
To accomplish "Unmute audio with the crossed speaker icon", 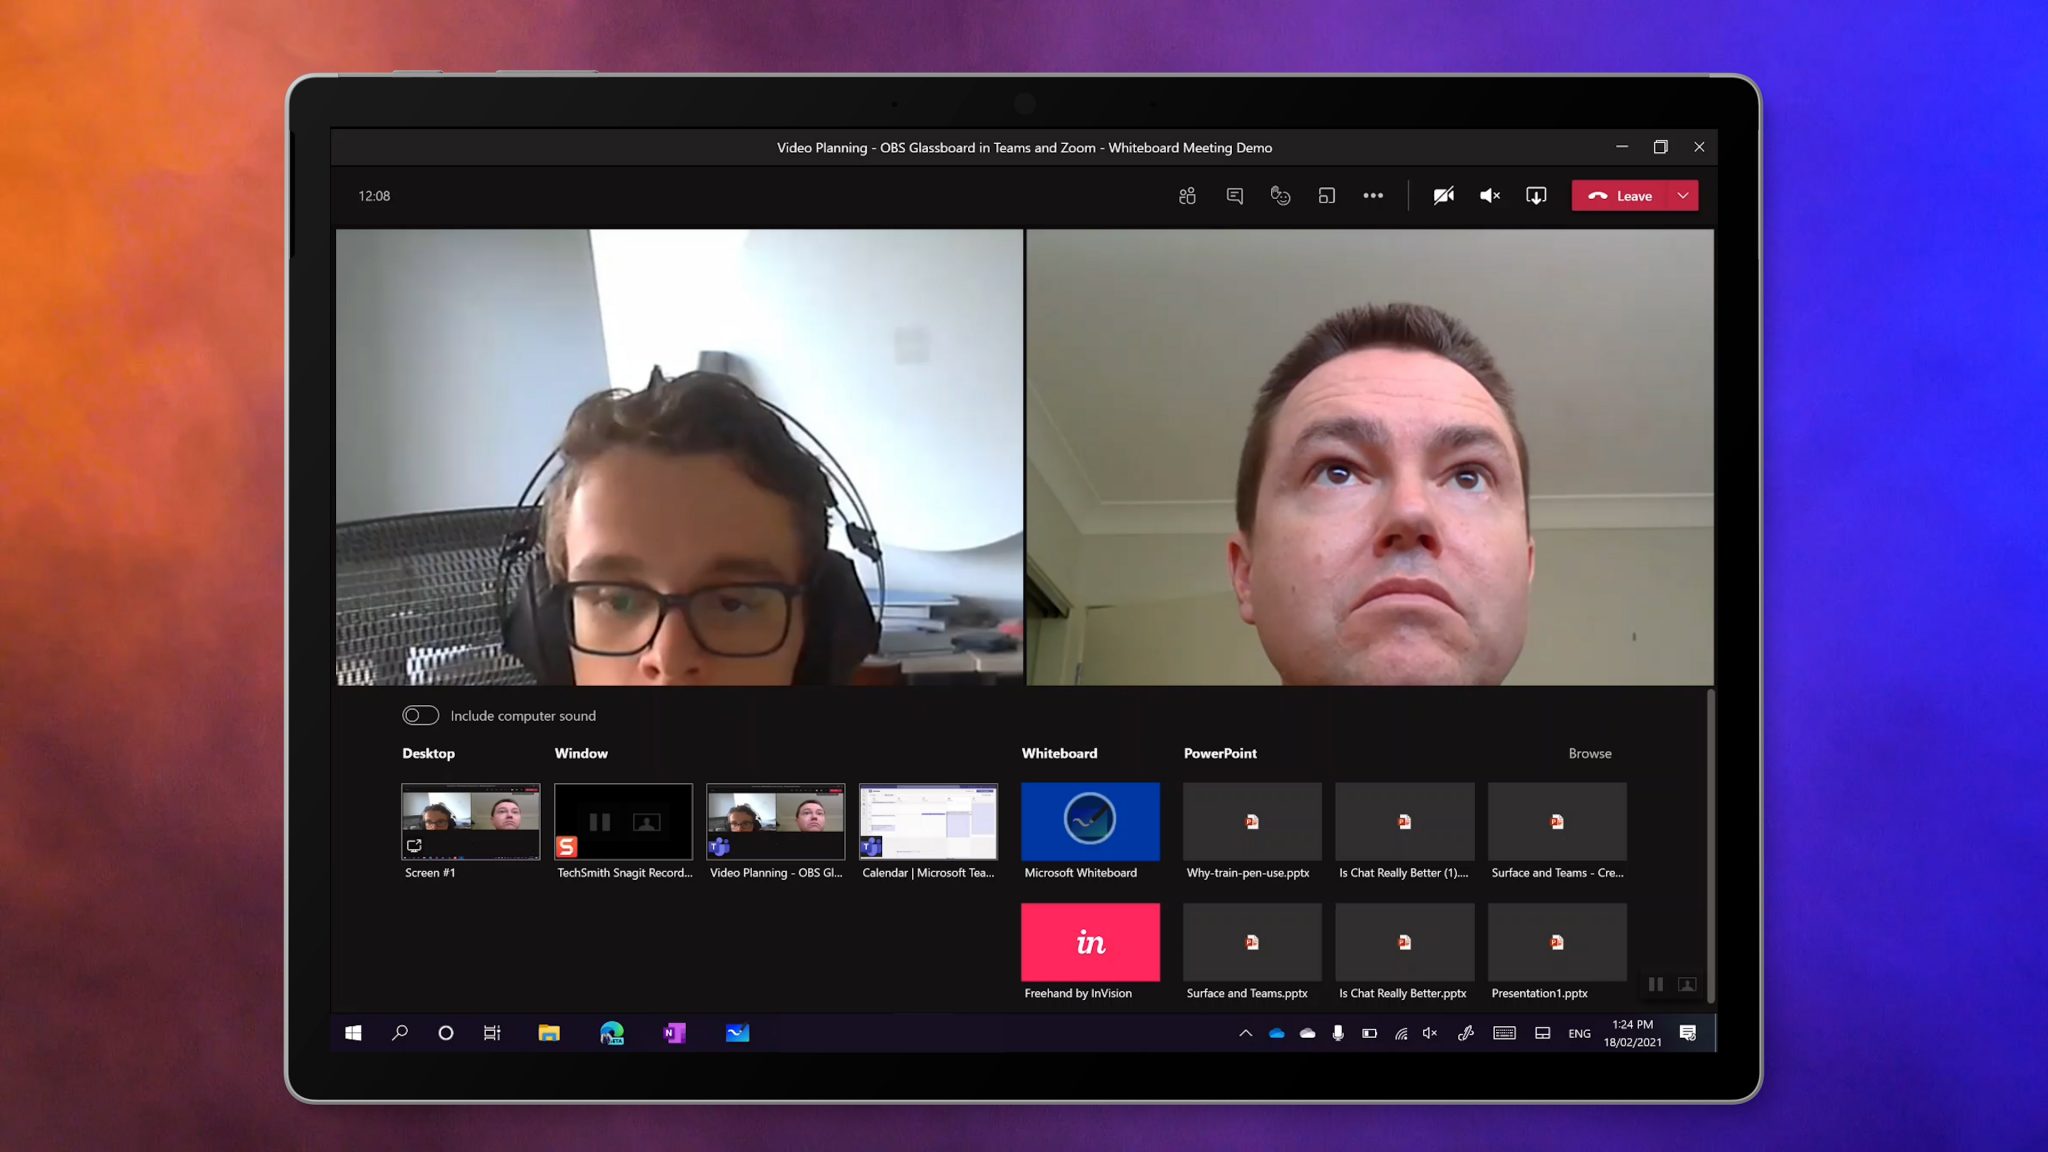I will click(1490, 196).
